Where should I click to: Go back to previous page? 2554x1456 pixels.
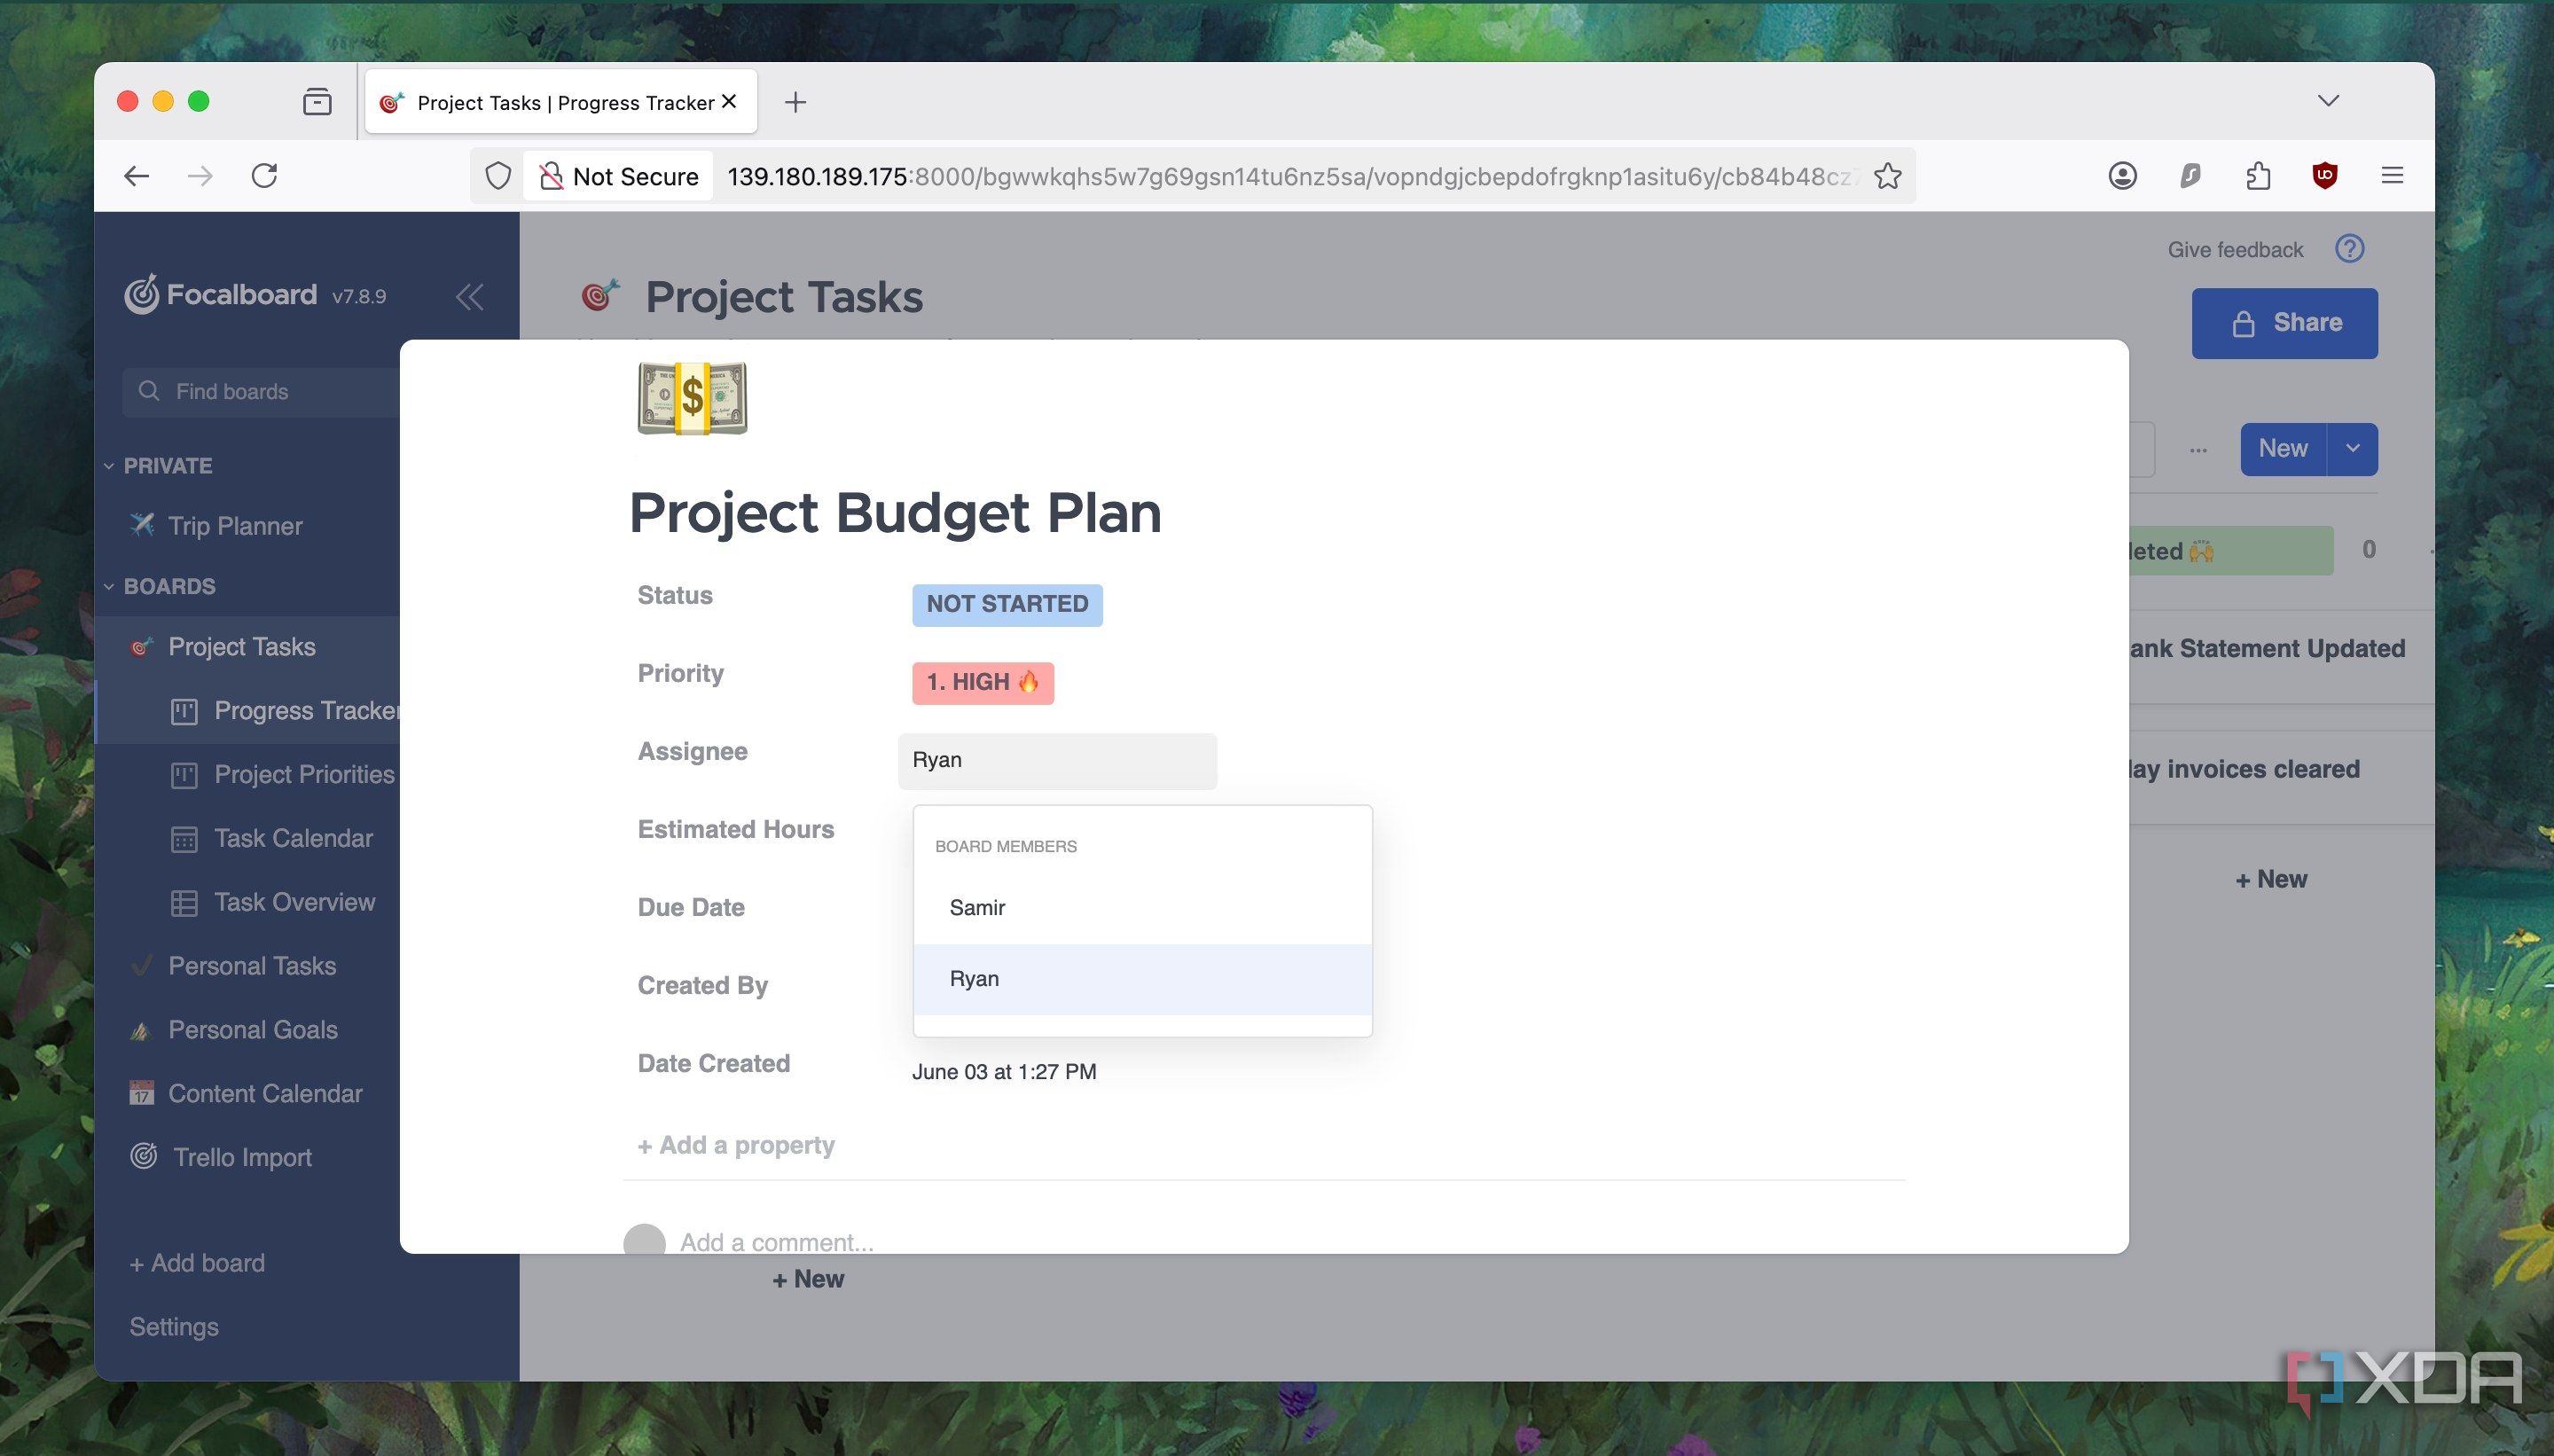(x=137, y=176)
